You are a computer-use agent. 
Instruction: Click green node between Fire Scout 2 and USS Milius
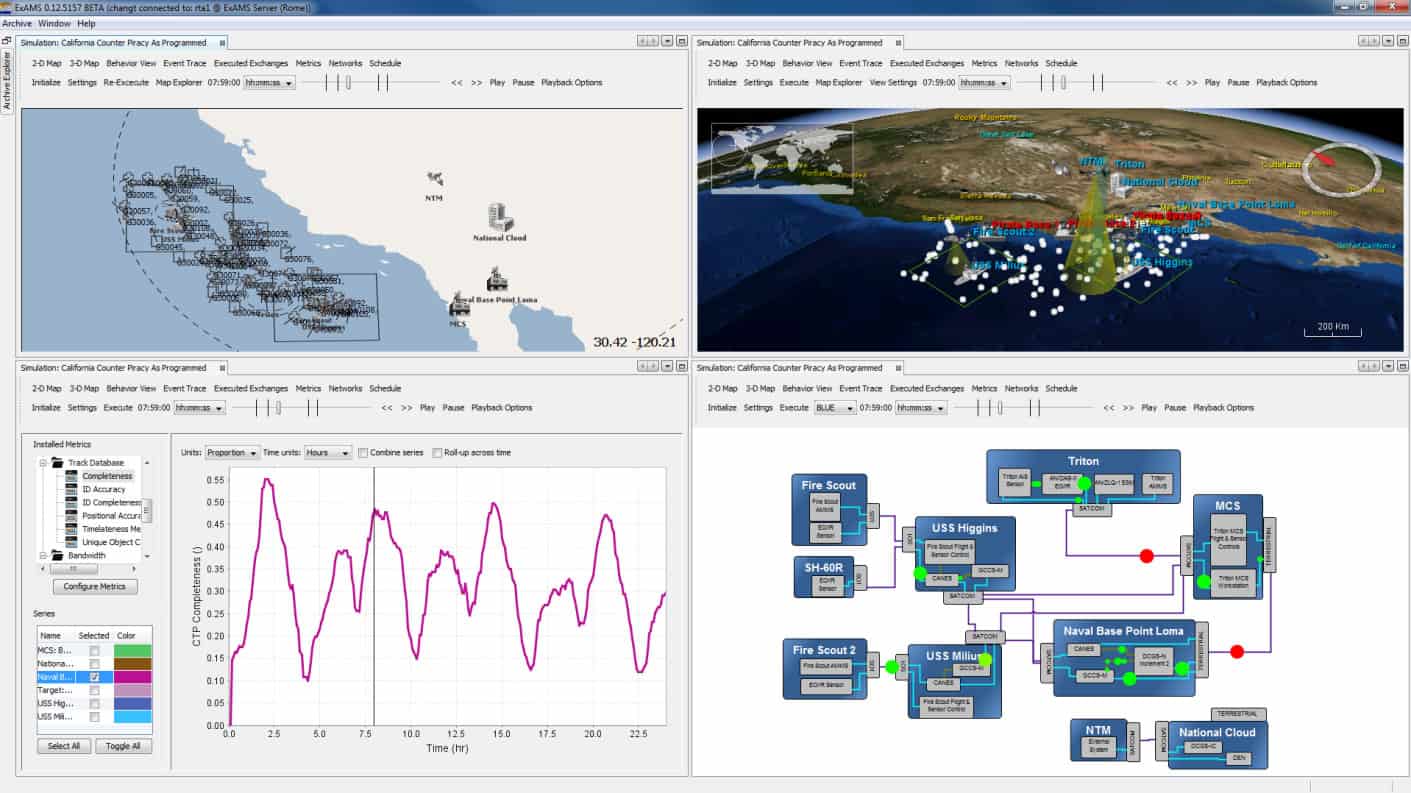pos(892,666)
